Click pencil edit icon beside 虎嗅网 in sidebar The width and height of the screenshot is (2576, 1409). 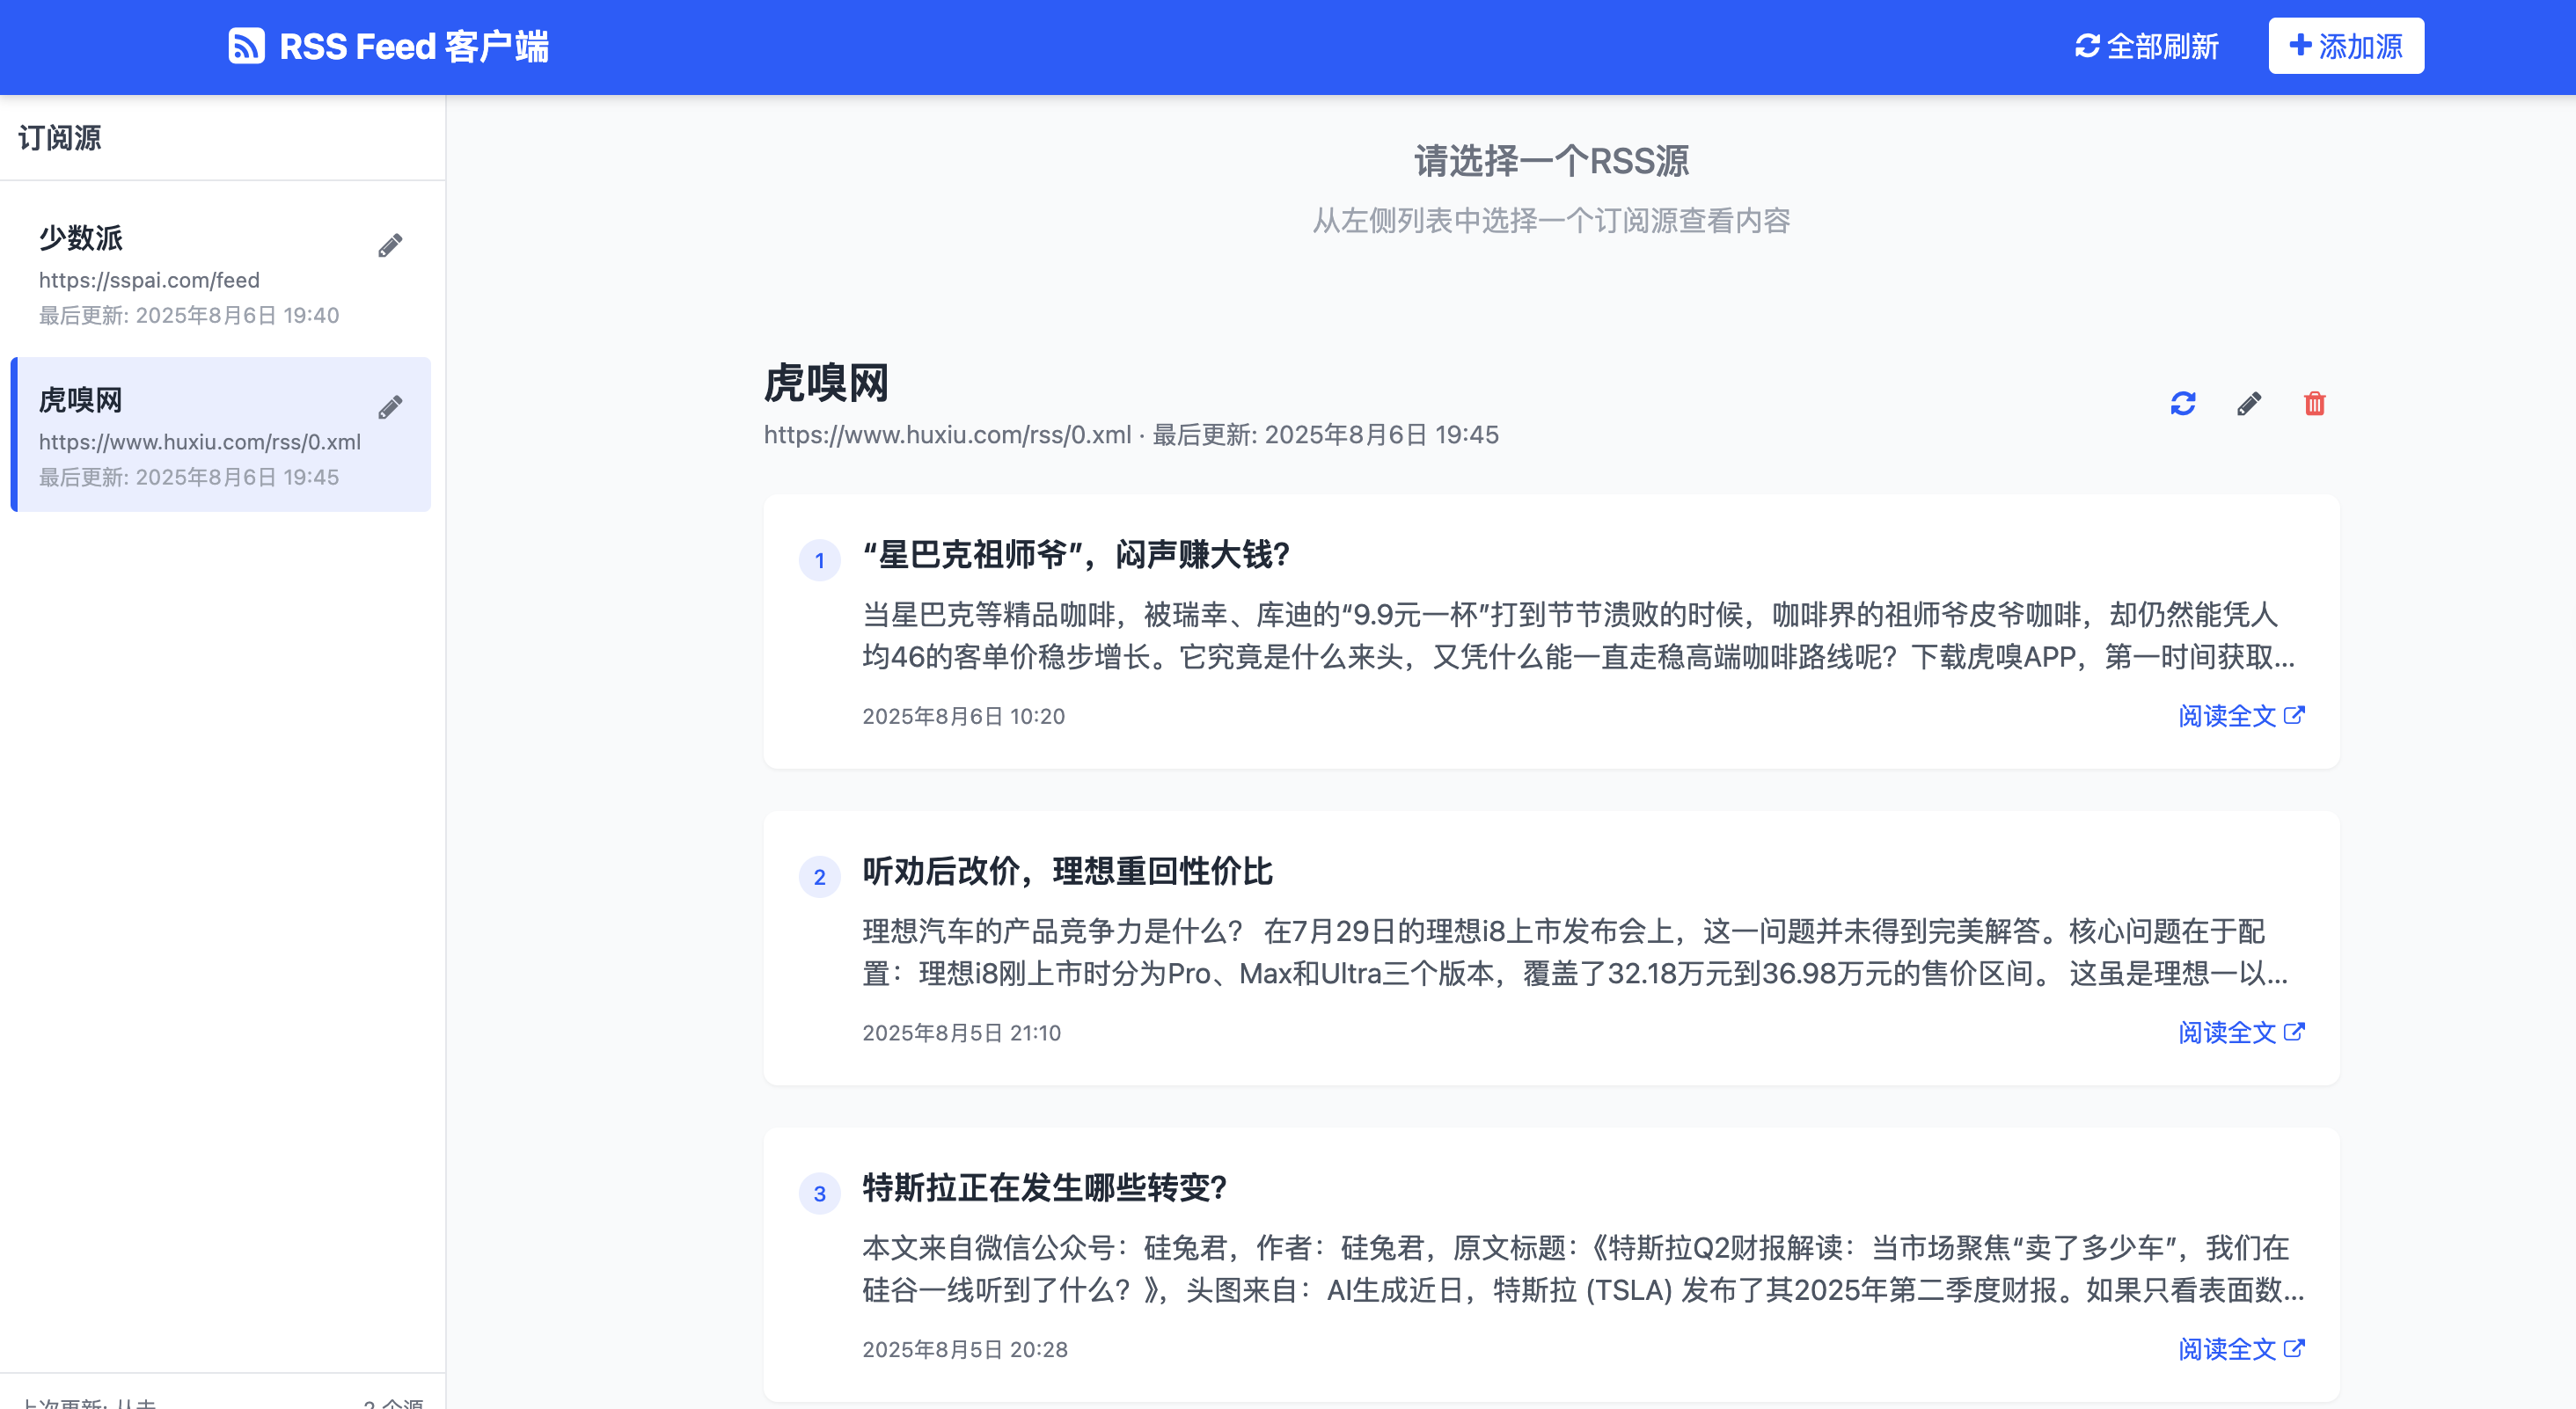coord(390,407)
